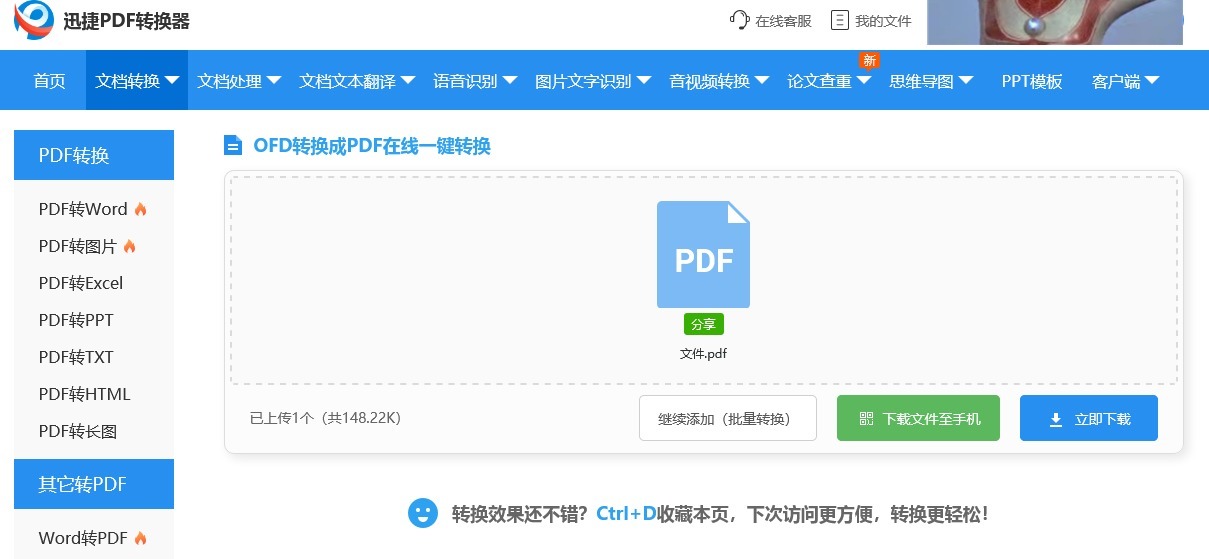
Task: Click the fire icon beside PDF转Word
Action: (140, 209)
